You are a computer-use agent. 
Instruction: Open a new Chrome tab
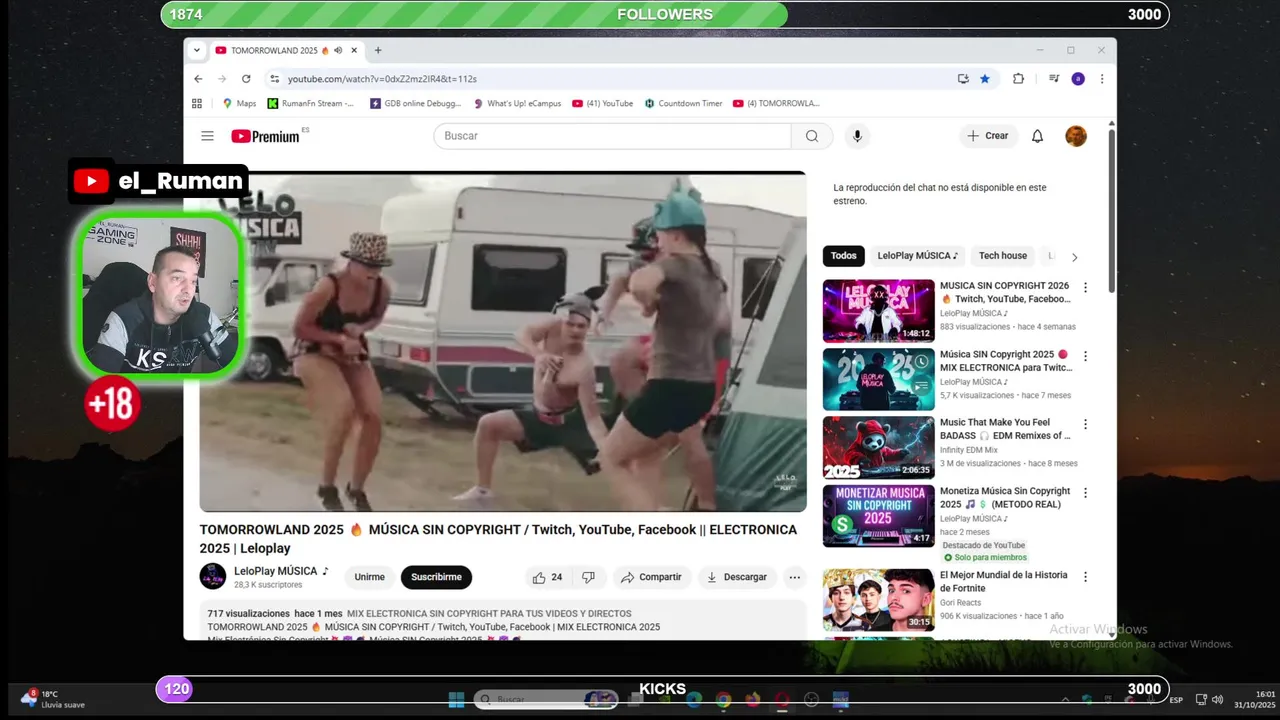tap(378, 50)
